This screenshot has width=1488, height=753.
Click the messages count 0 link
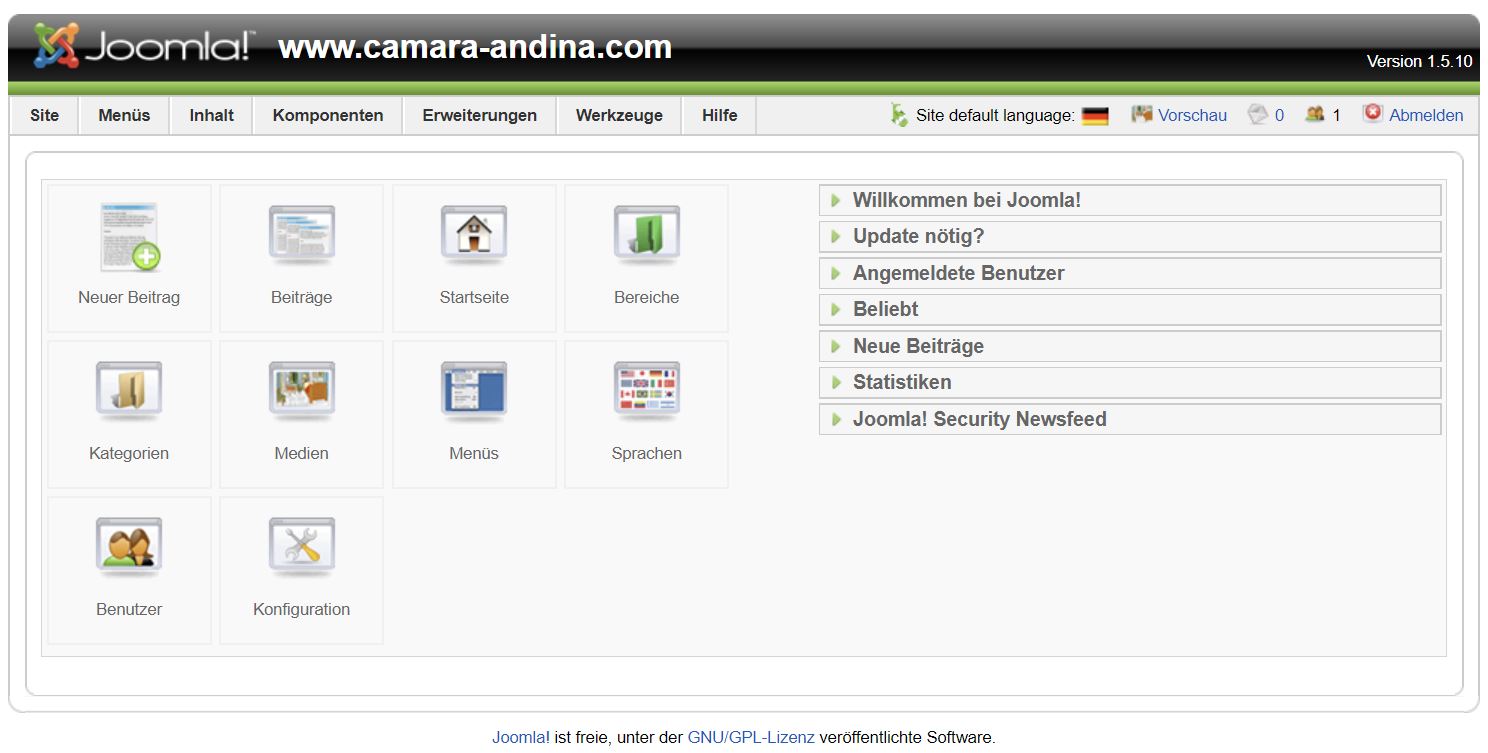click(1279, 115)
